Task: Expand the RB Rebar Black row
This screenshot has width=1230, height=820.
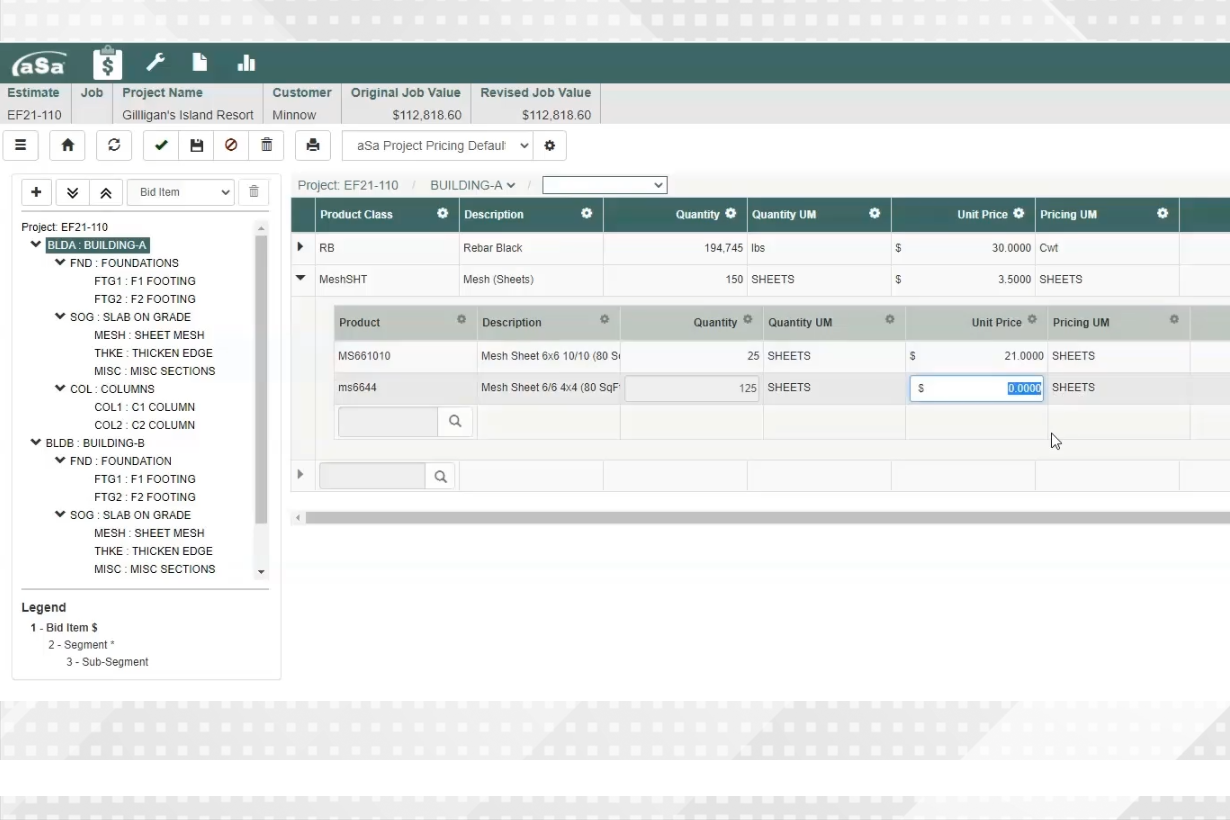Action: [301, 247]
